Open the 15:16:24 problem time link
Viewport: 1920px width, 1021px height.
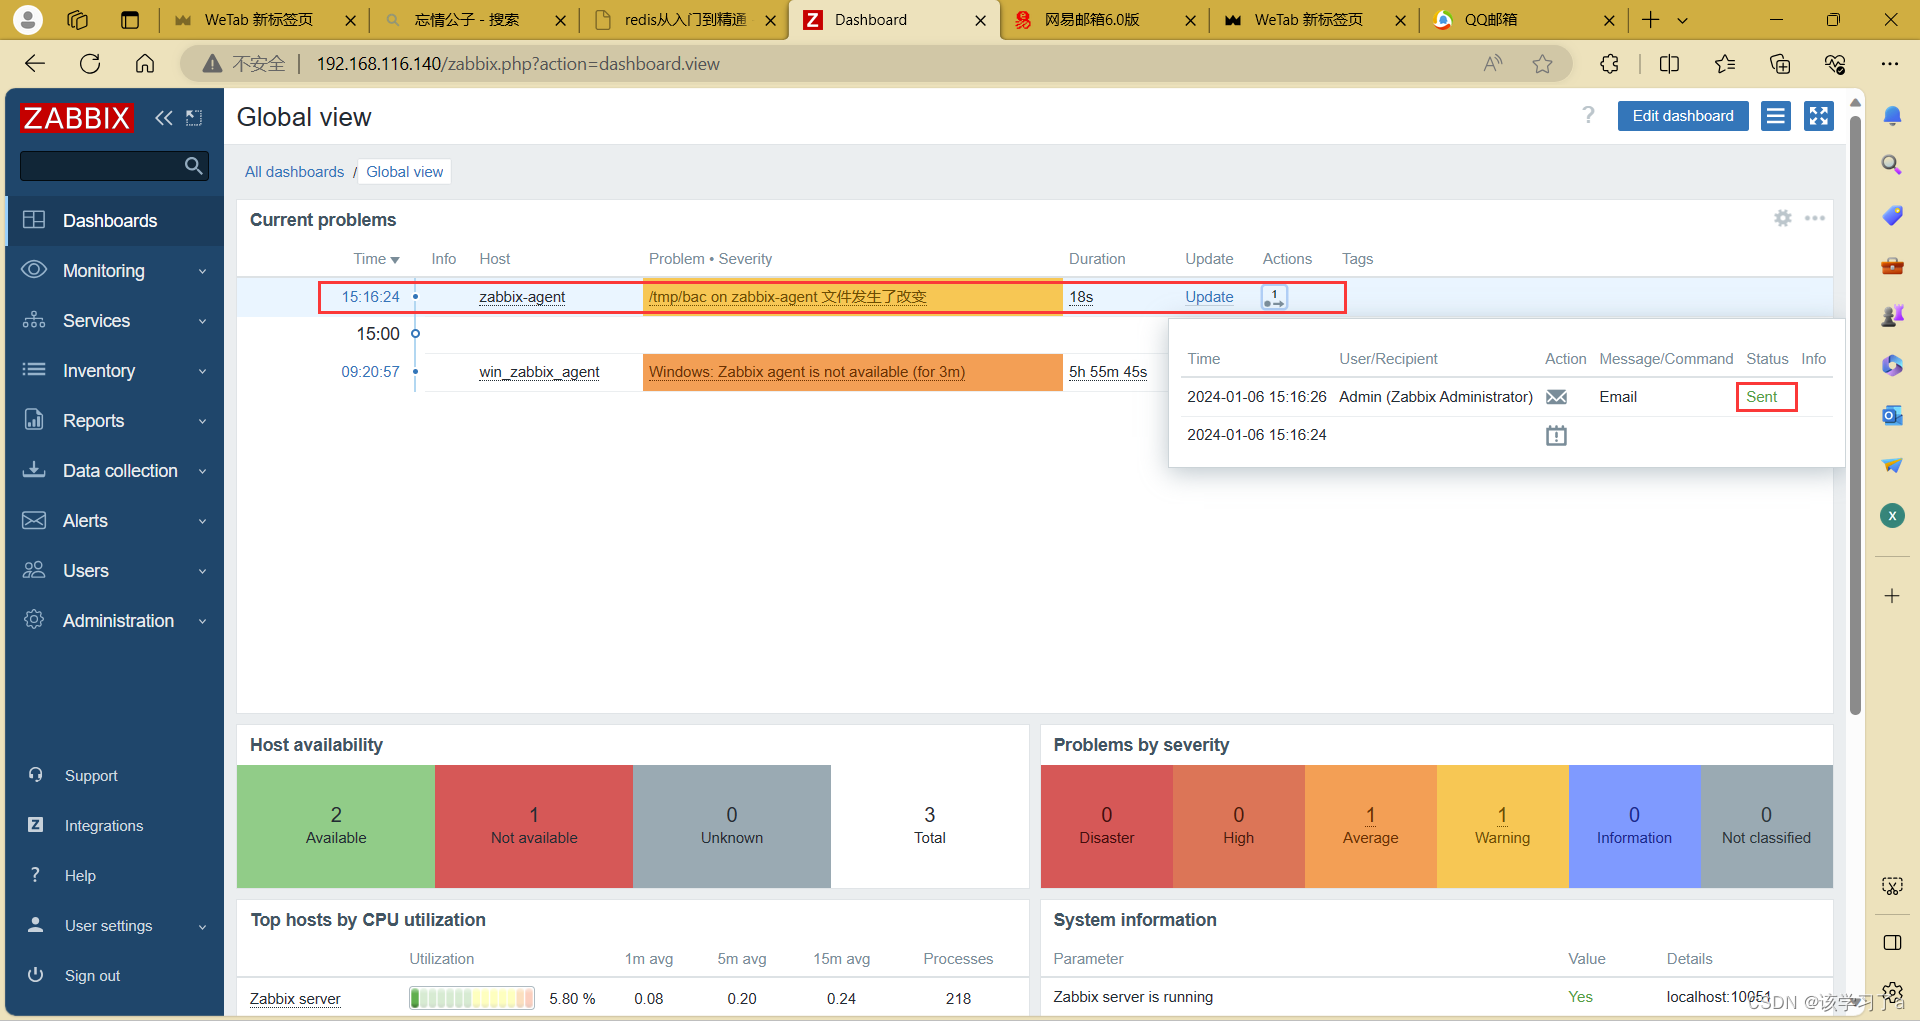point(370,297)
